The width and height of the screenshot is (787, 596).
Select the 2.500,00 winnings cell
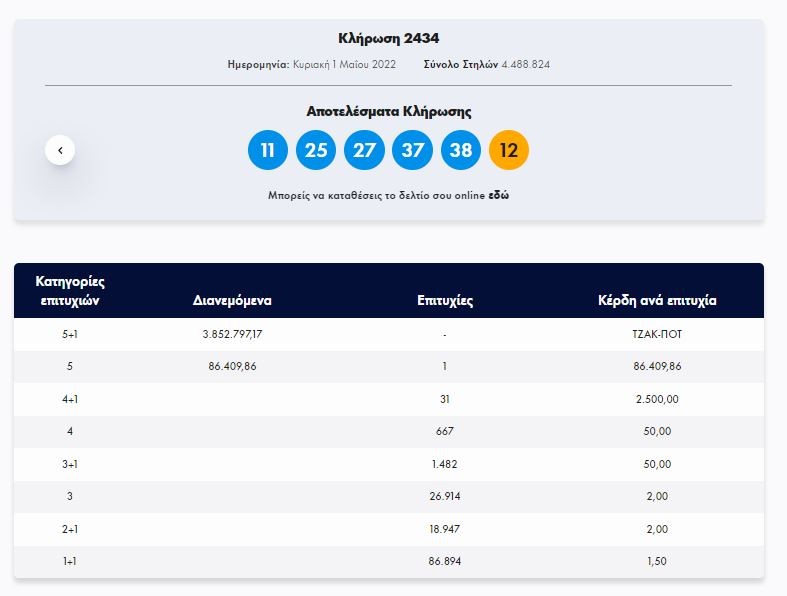coord(657,399)
